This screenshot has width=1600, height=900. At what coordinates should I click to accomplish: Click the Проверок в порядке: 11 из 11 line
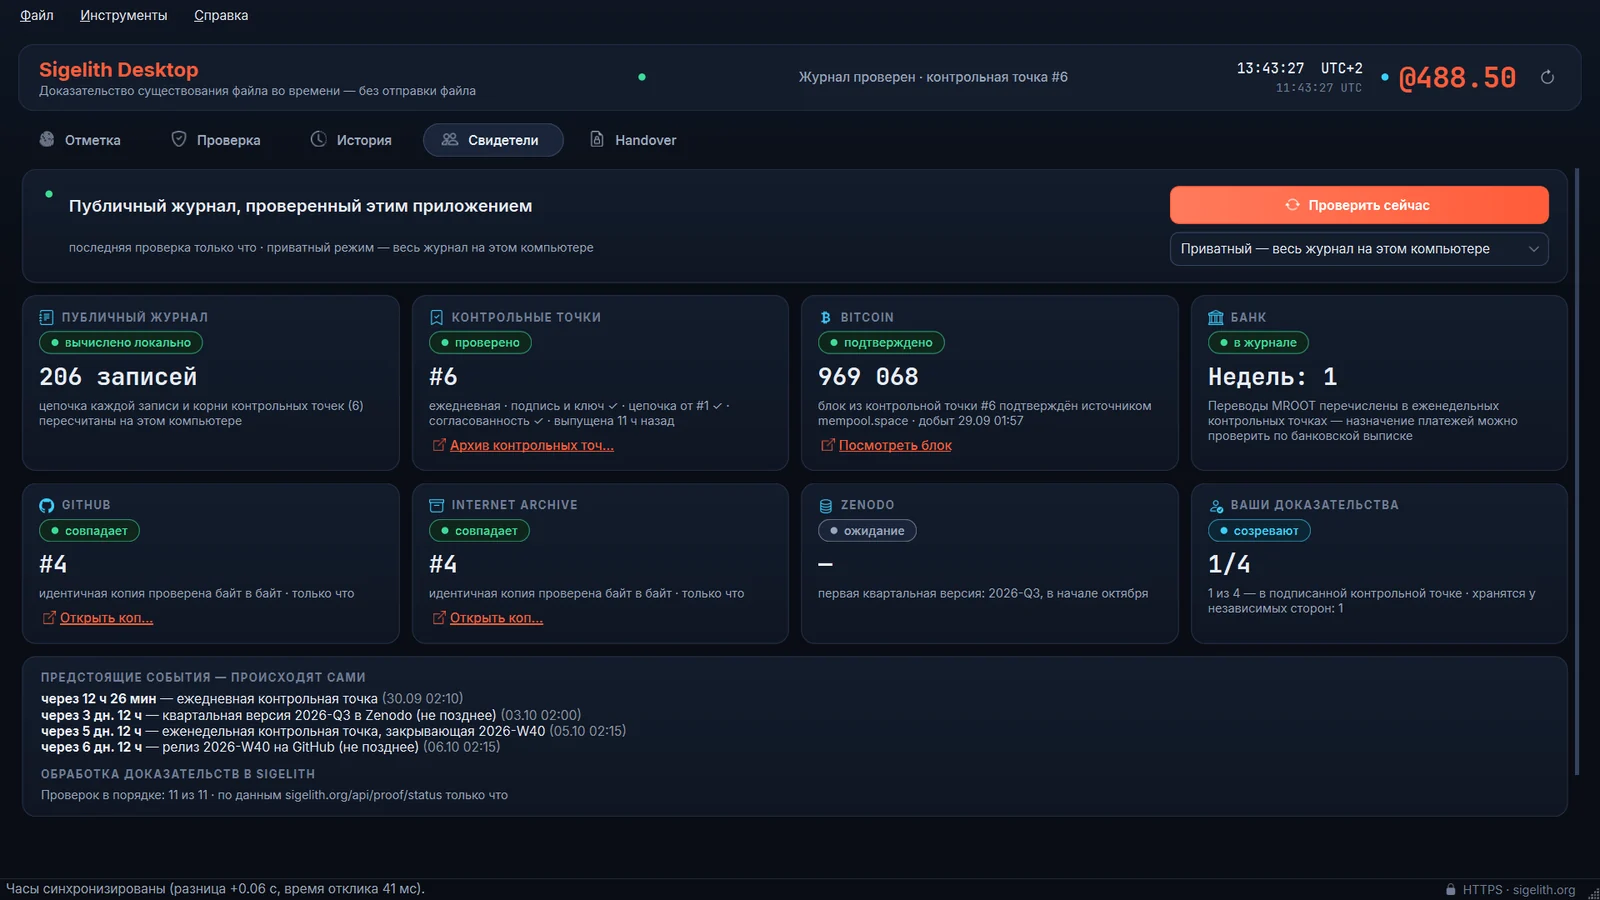pyautogui.click(x=274, y=795)
